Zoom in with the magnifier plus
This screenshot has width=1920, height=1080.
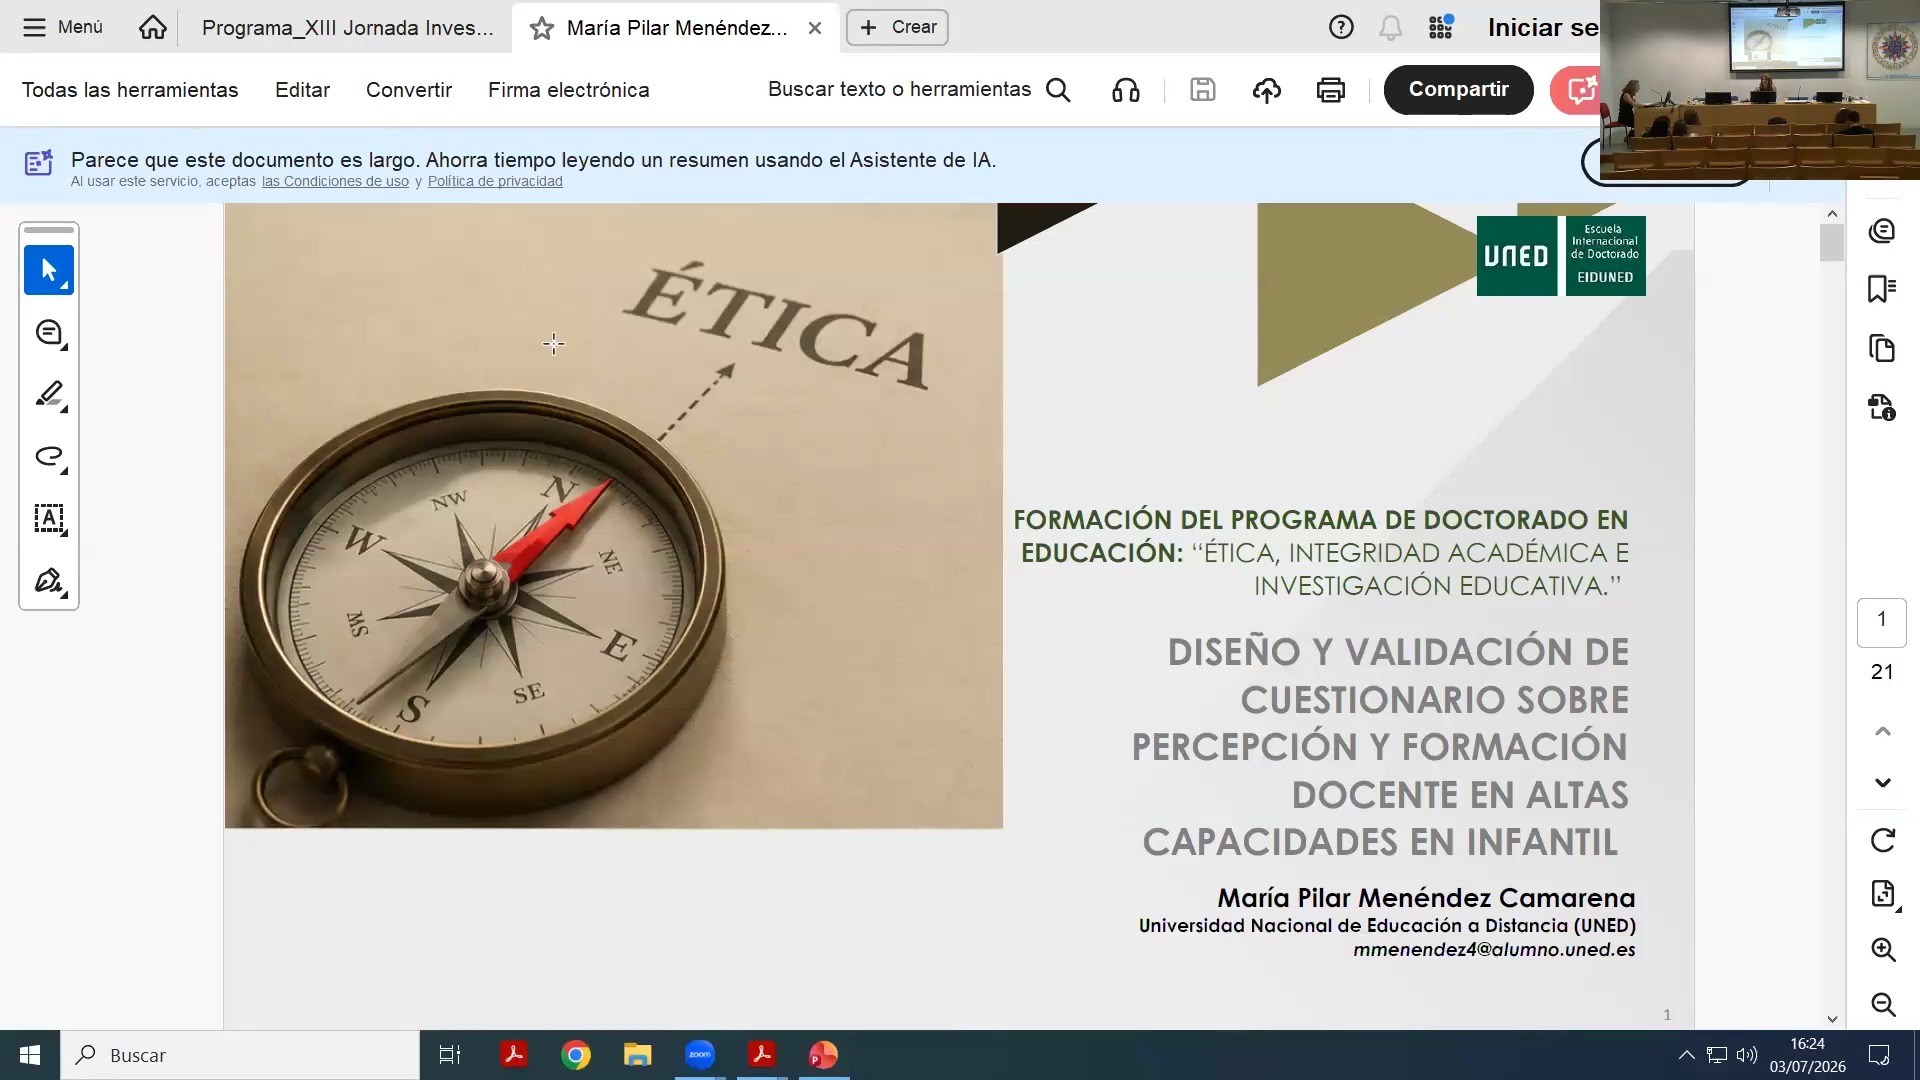coord(1883,949)
